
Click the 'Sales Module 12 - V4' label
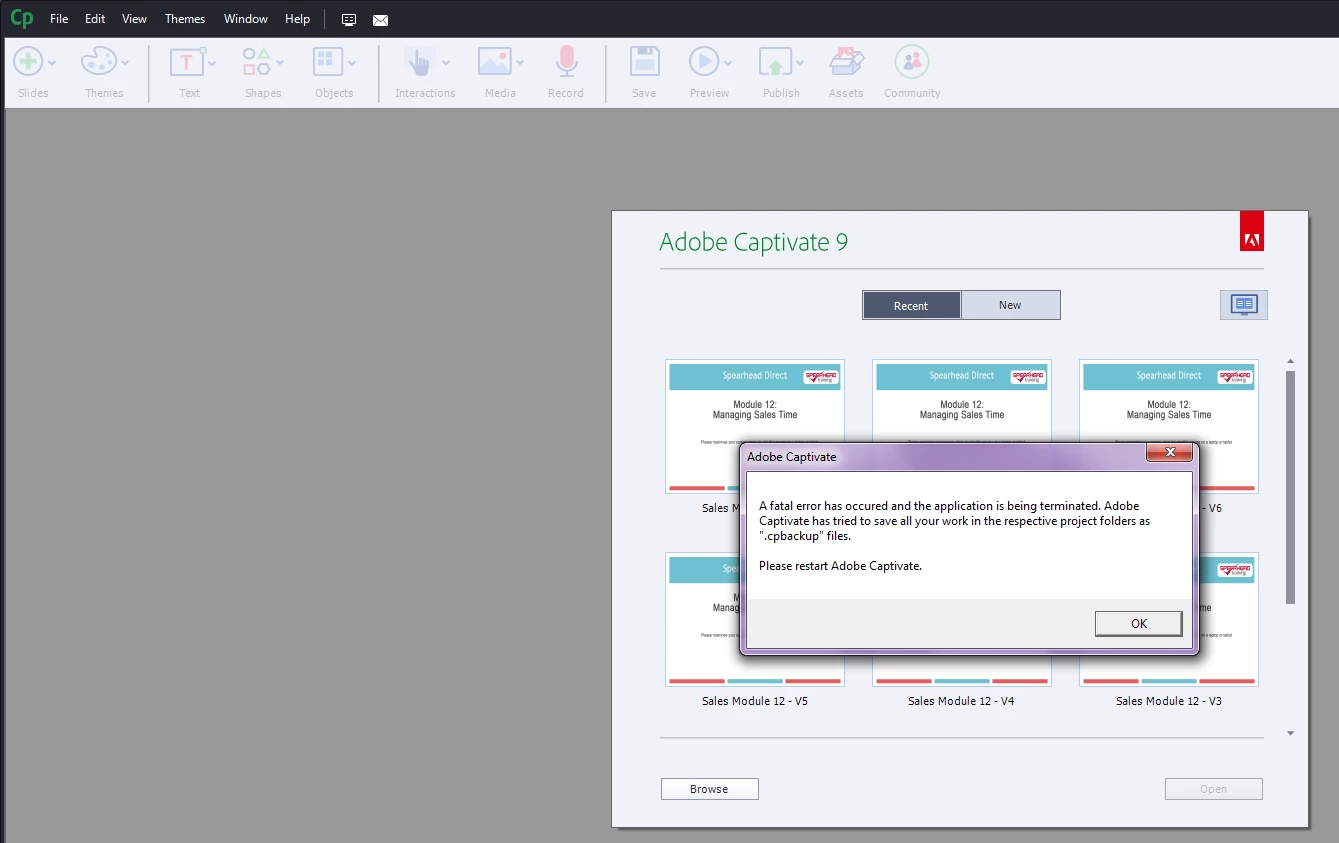click(x=961, y=701)
